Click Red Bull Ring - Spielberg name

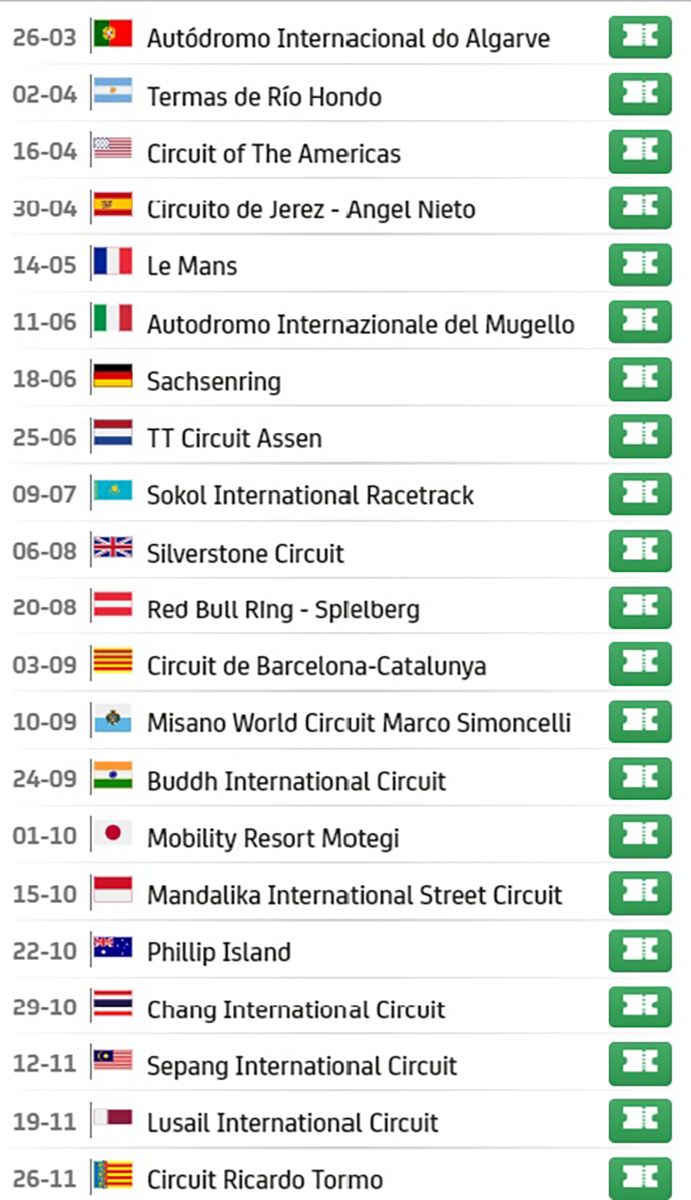pos(283,609)
